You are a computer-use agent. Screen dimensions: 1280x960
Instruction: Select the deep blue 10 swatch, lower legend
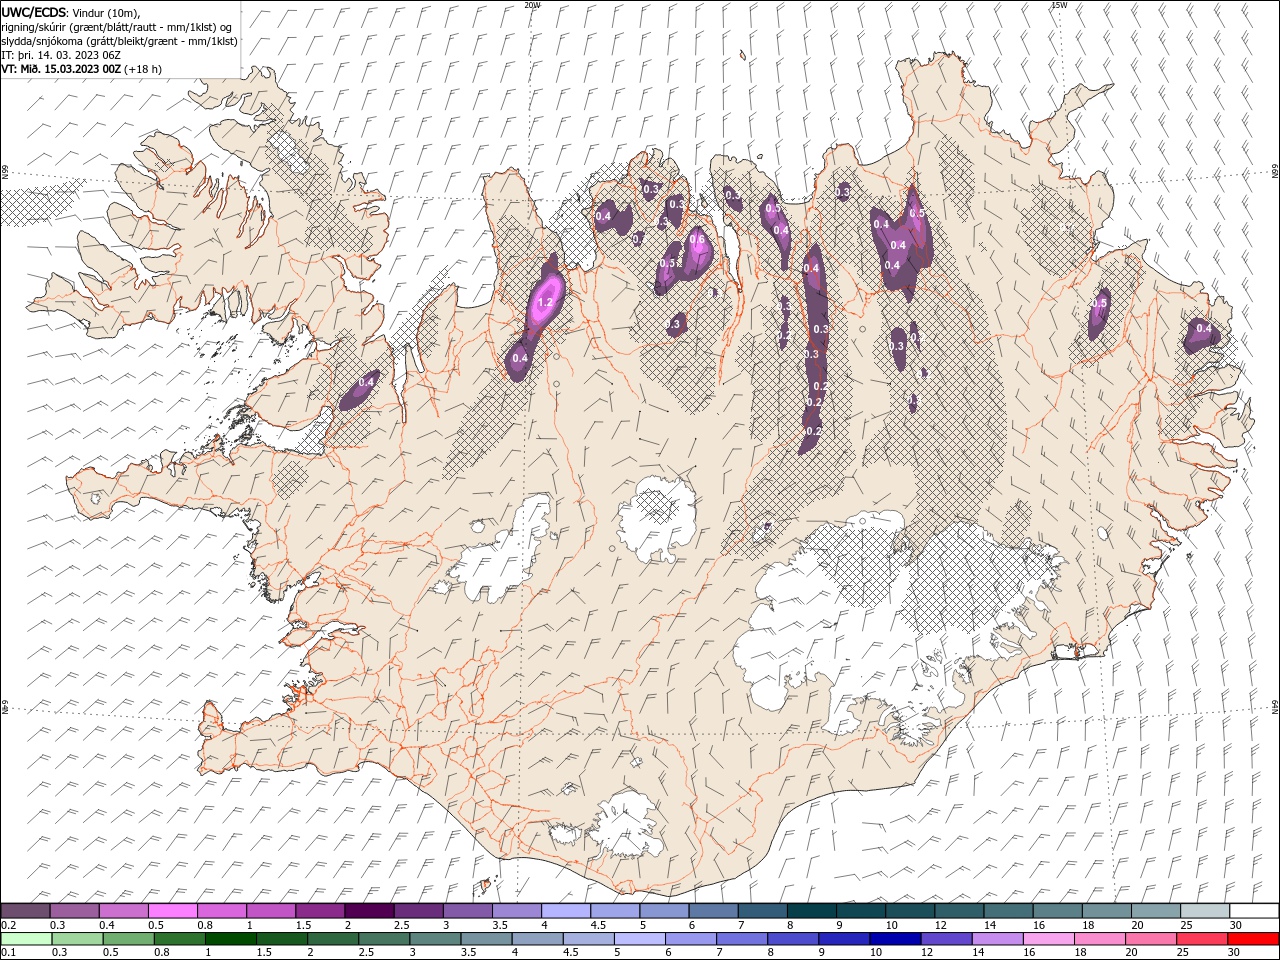(x=894, y=939)
